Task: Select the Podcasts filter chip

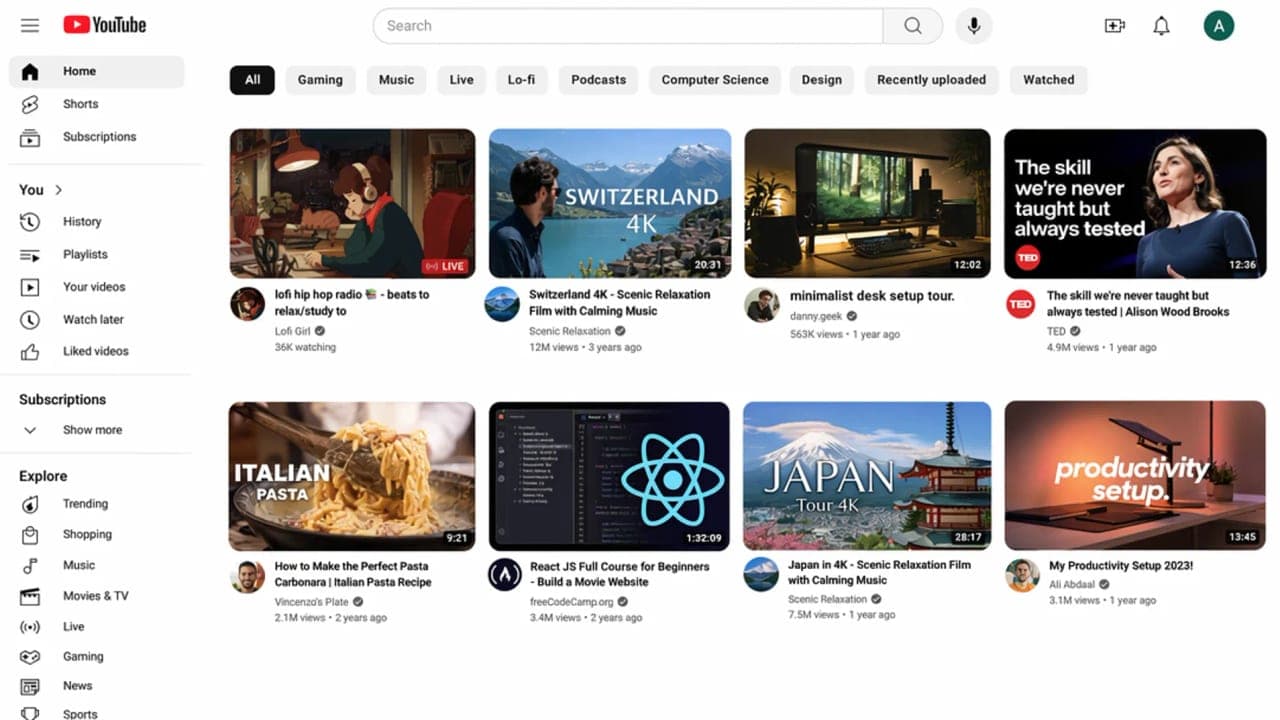Action: coord(599,80)
